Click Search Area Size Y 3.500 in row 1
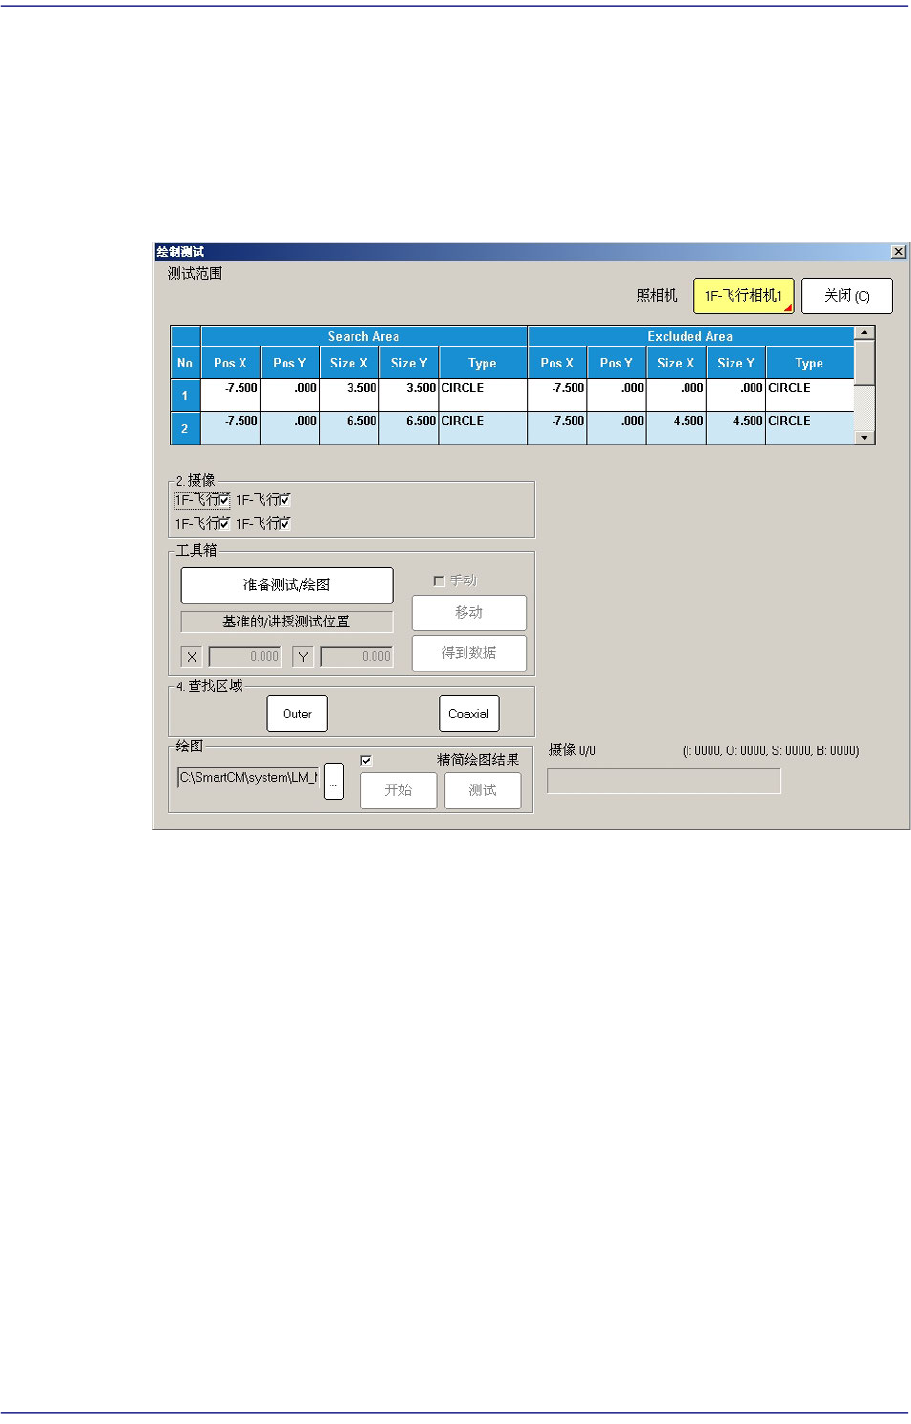 point(408,395)
